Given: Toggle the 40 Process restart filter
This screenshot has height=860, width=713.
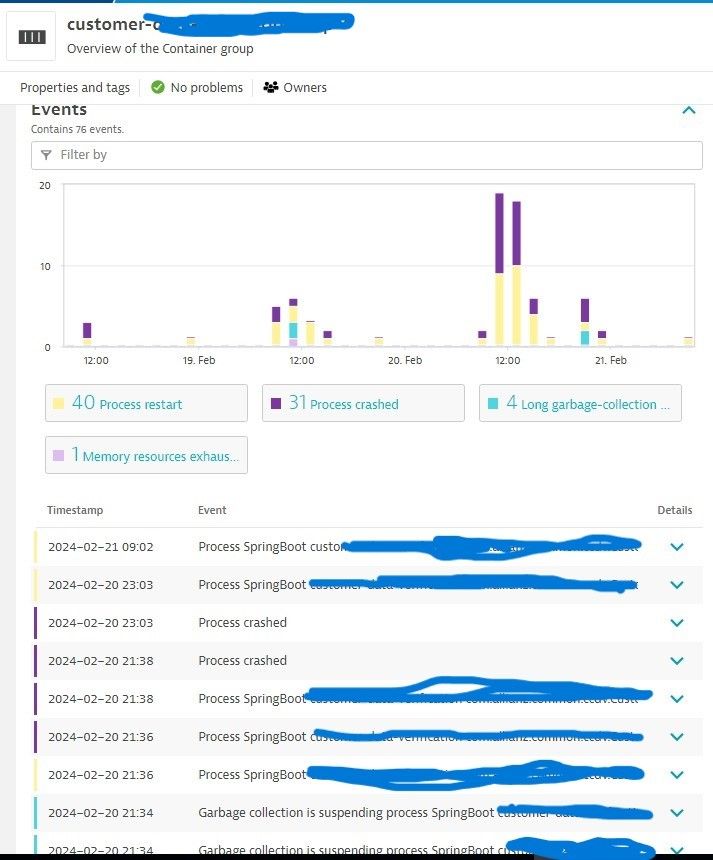Looking at the screenshot, I should (146, 404).
